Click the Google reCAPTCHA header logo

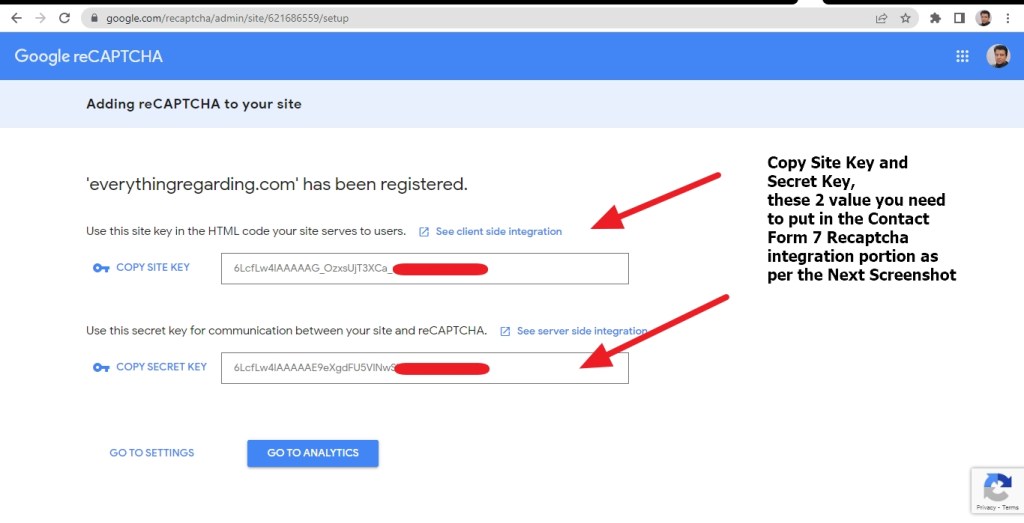tap(88, 57)
